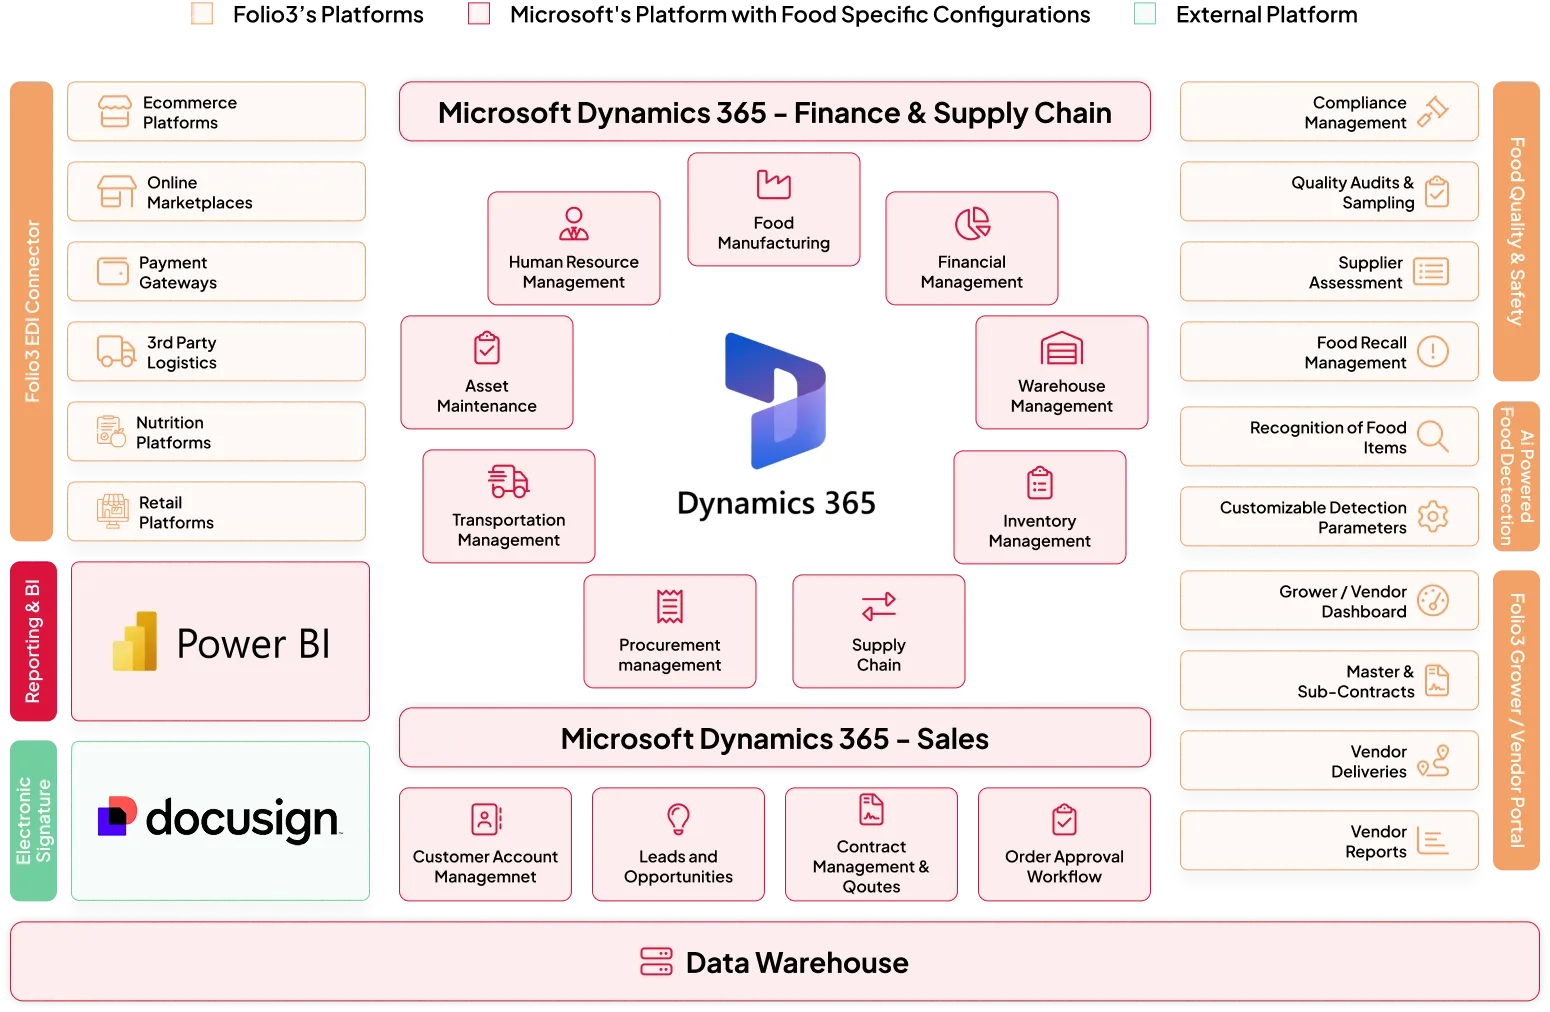Click the Food Manufacturing factory icon

point(774,185)
